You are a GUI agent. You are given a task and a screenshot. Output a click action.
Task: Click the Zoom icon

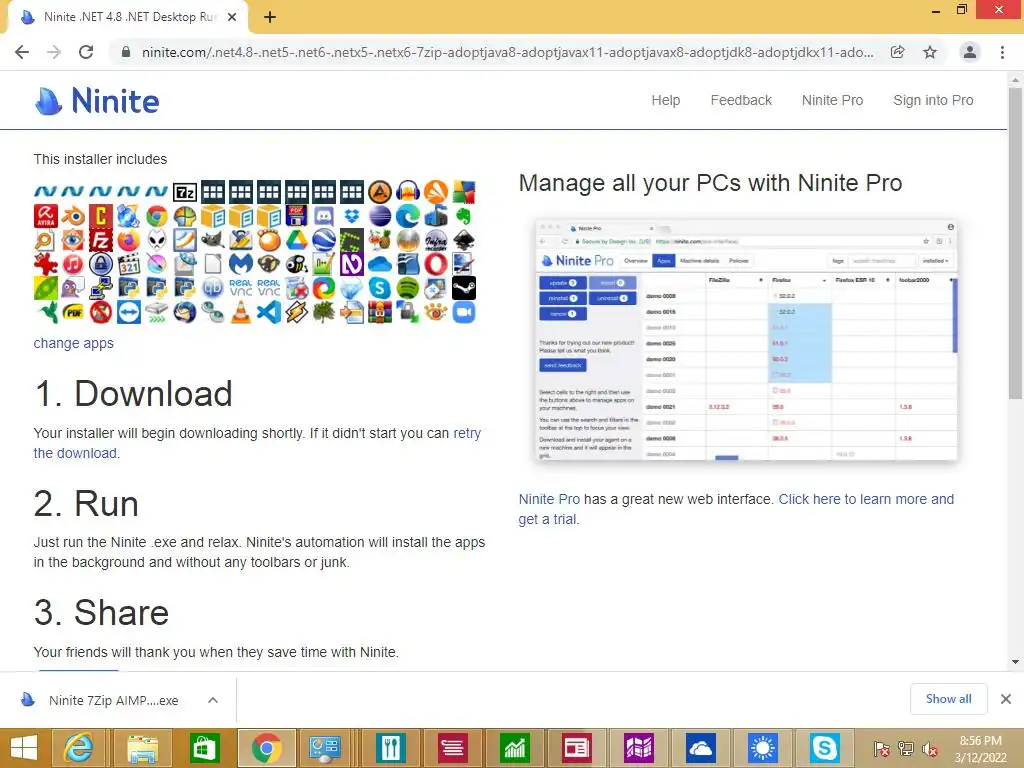(464, 312)
